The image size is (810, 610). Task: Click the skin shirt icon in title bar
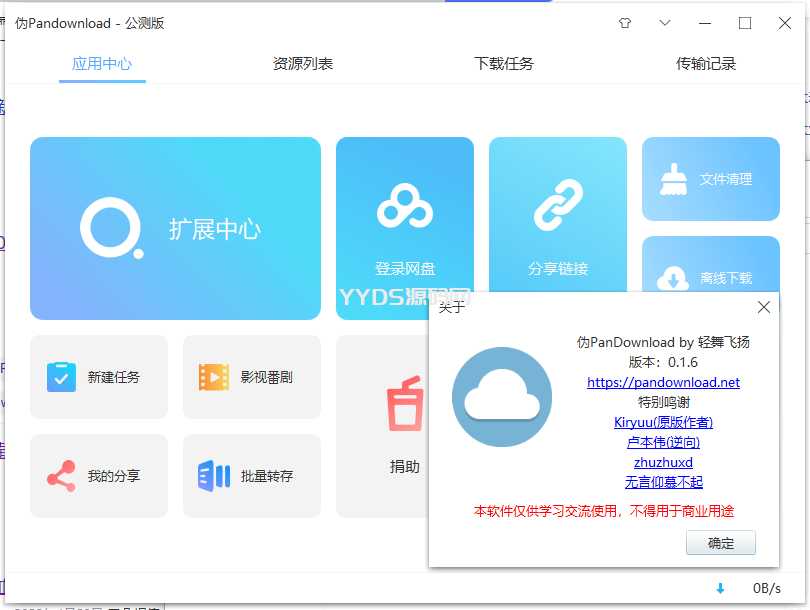[625, 23]
